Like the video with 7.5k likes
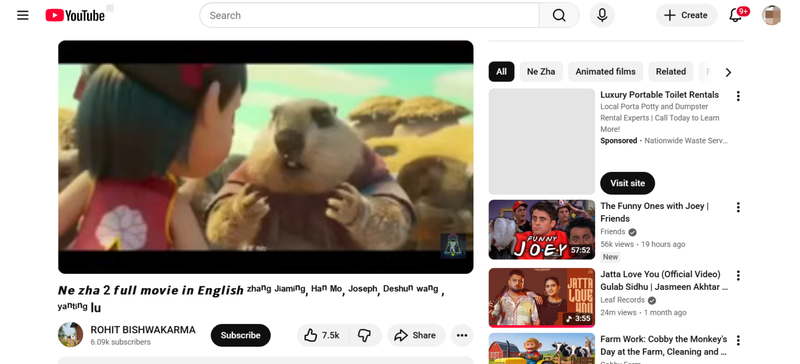 [323, 335]
